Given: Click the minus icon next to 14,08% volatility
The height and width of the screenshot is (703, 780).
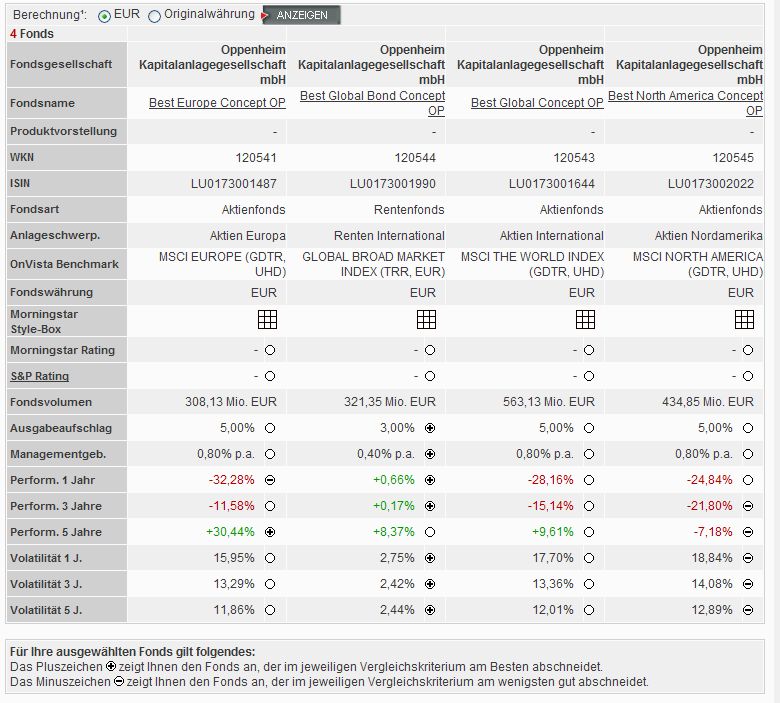Looking at the screenshot, I should [748, 584].
